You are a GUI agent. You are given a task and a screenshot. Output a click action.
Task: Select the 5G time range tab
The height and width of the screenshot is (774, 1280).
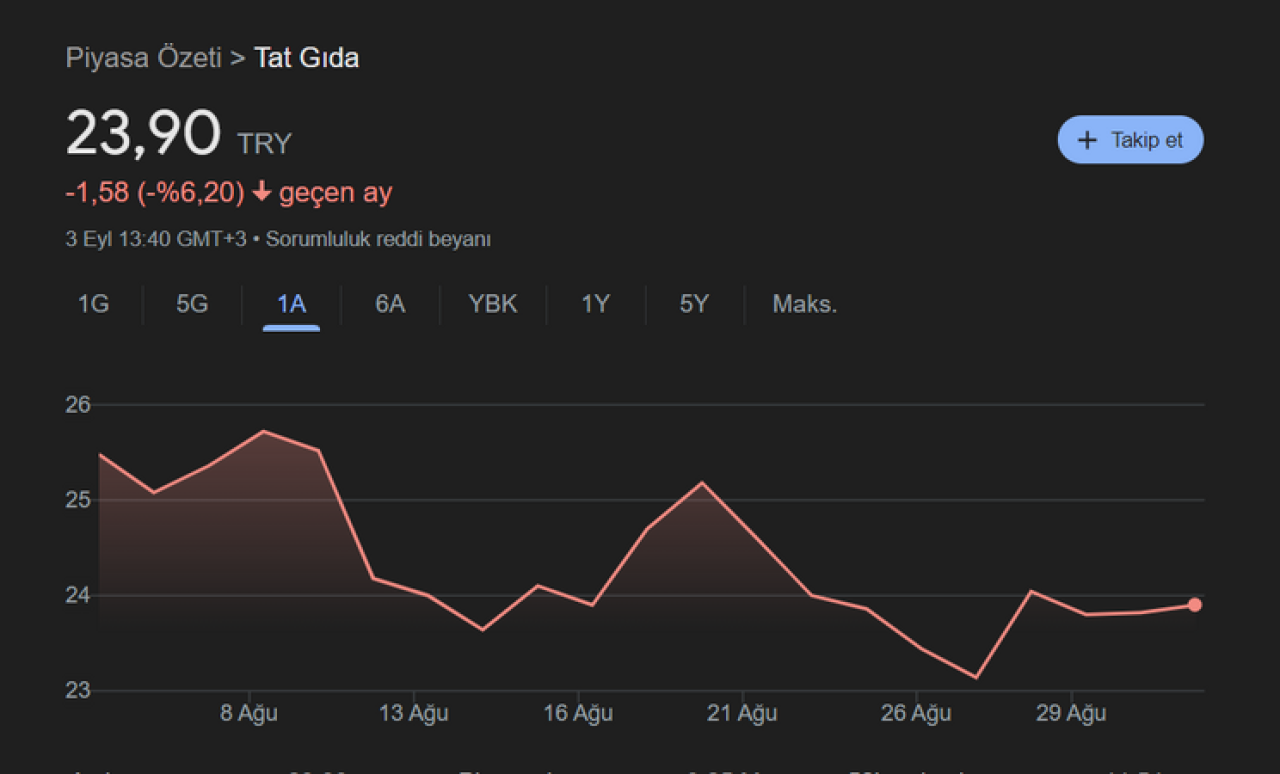(192, 304)
